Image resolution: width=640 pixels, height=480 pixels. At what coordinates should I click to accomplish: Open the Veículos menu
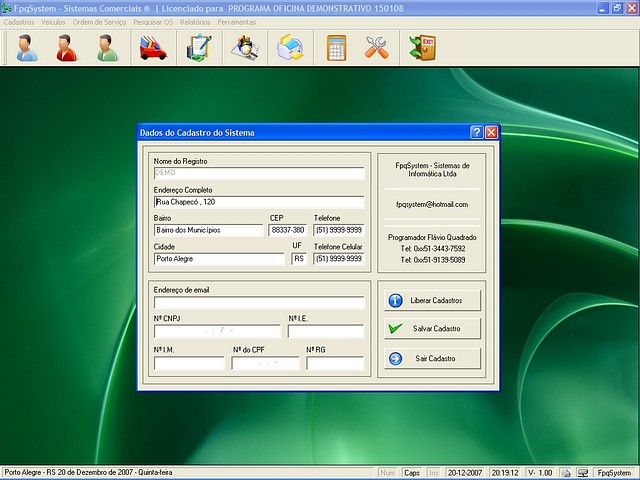pos(53,22)
